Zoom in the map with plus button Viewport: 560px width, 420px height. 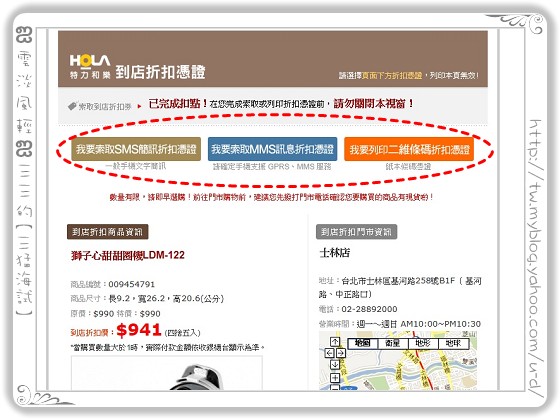point(335,378)
